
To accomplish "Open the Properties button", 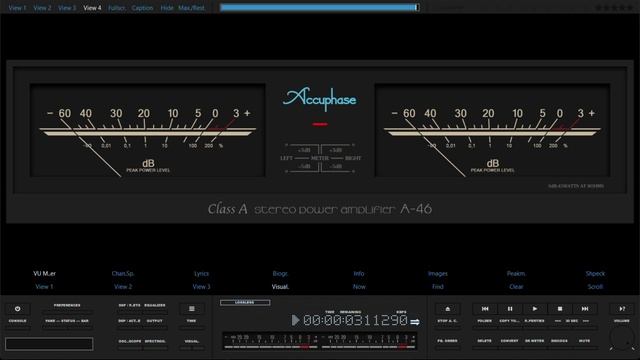I will (534, 321).
